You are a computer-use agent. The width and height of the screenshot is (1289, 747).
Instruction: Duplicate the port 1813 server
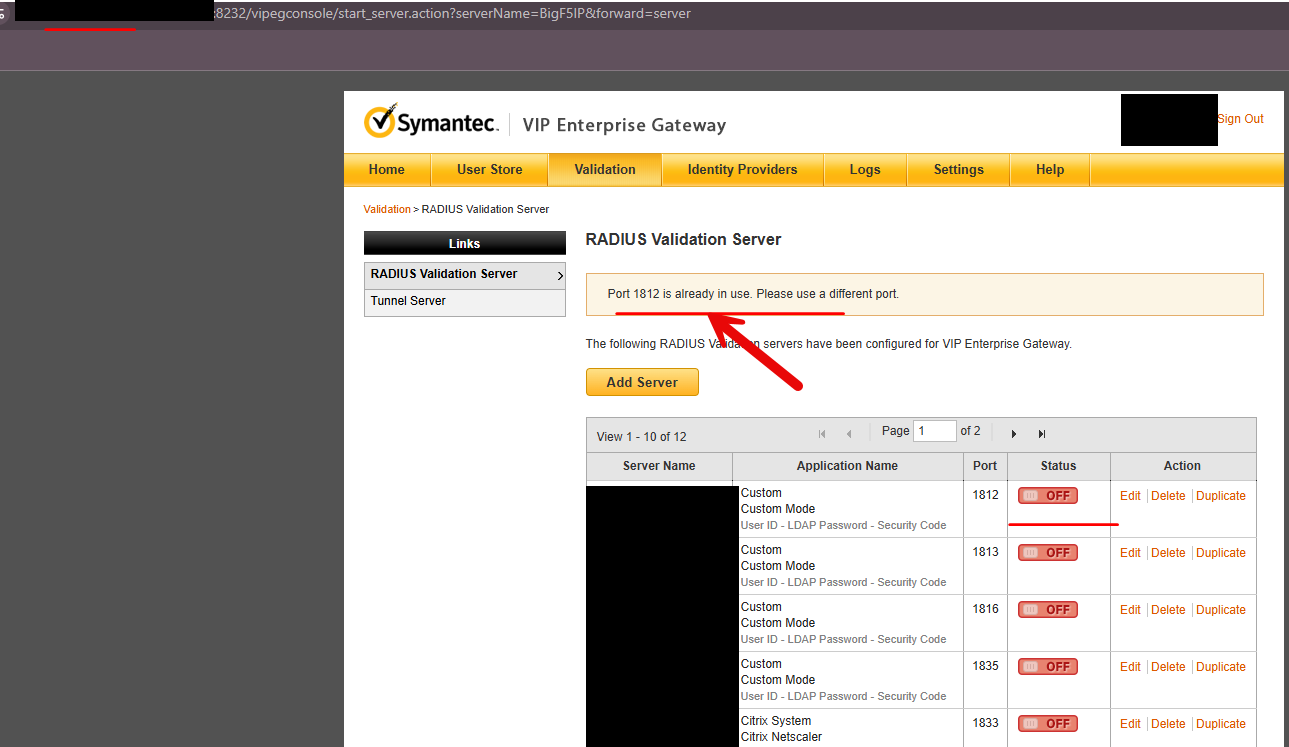point(1221,553)
